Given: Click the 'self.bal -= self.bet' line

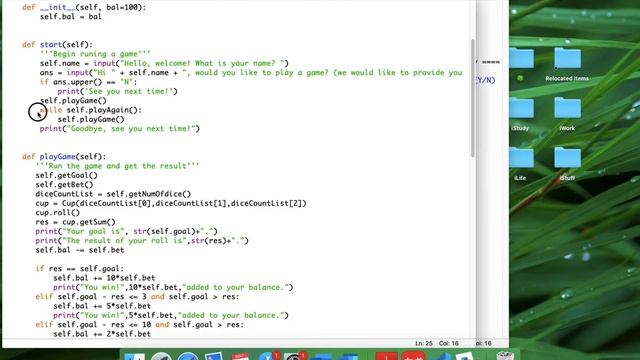Looking at the screenshot, I should pyautogui.click(x=80, y=250).
